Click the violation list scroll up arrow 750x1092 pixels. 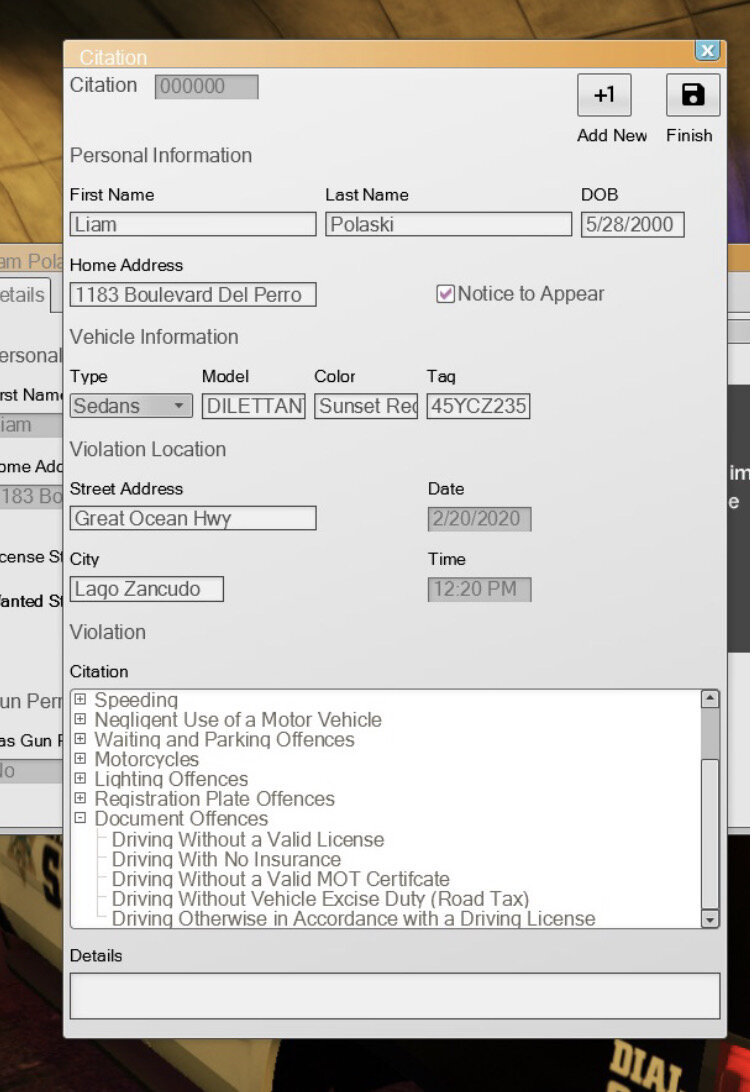tap(710, 700)
